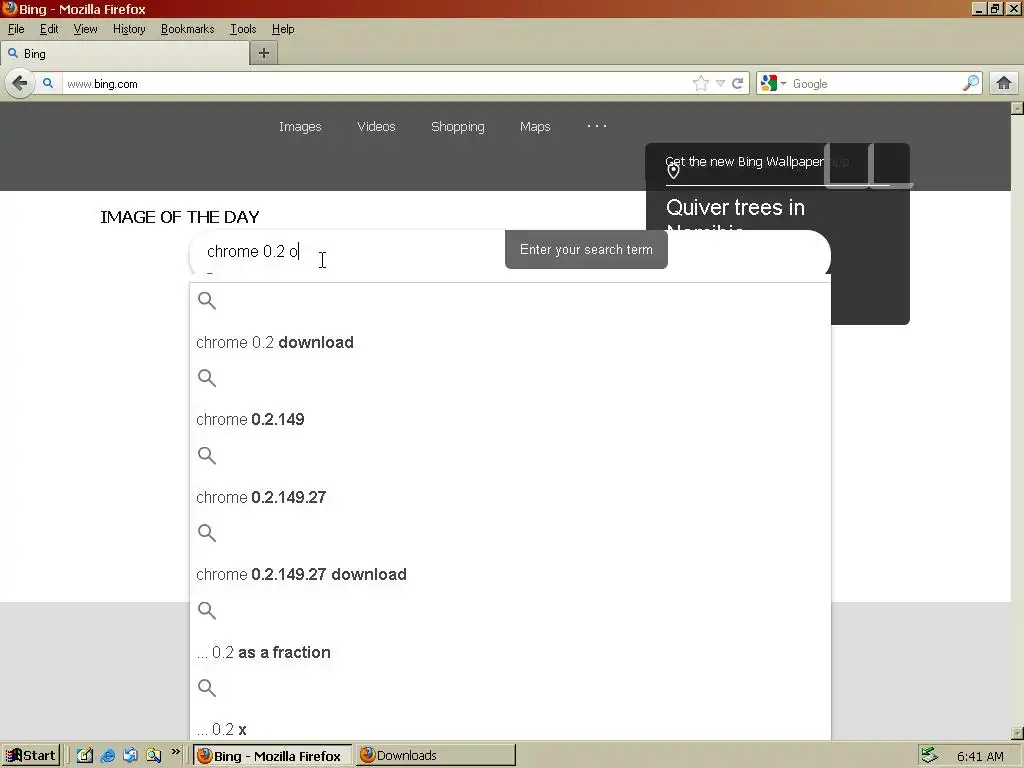Screen dimensions: 1024x768
Task: Launch Internet Explorer from quick launch
Action: [108, 756]
